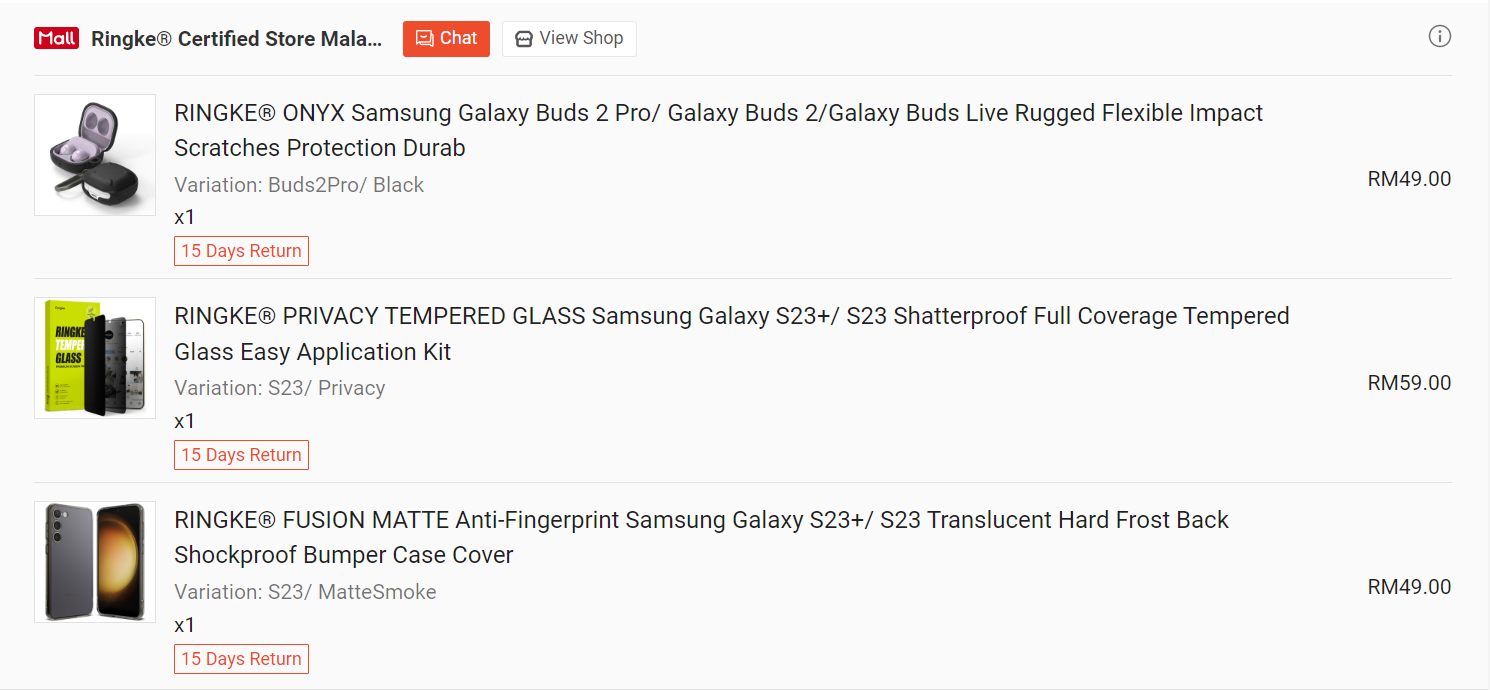Click the View Shop button
The image size is (1490, 690).
click(569, 39)
